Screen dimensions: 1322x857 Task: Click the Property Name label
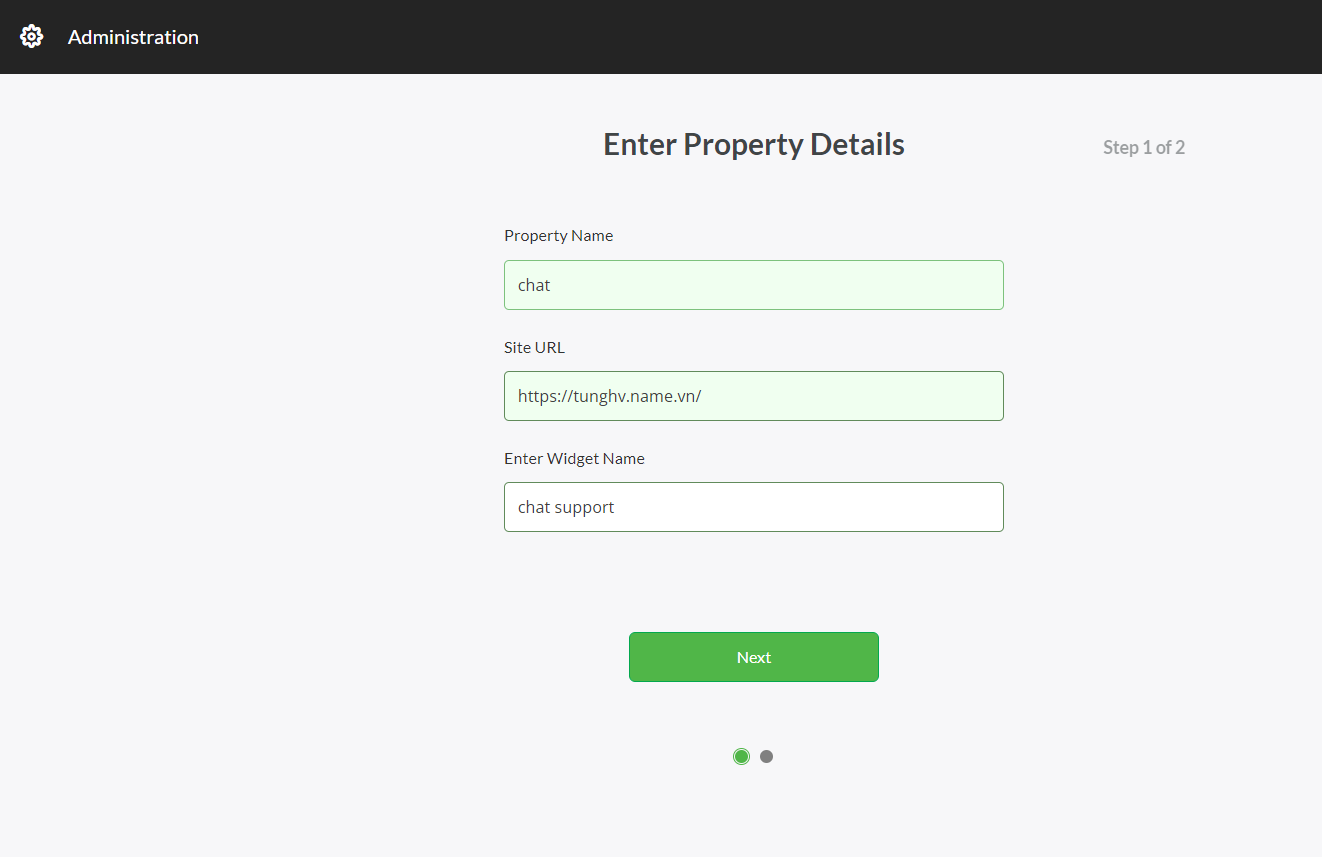(x=558, y=236)
